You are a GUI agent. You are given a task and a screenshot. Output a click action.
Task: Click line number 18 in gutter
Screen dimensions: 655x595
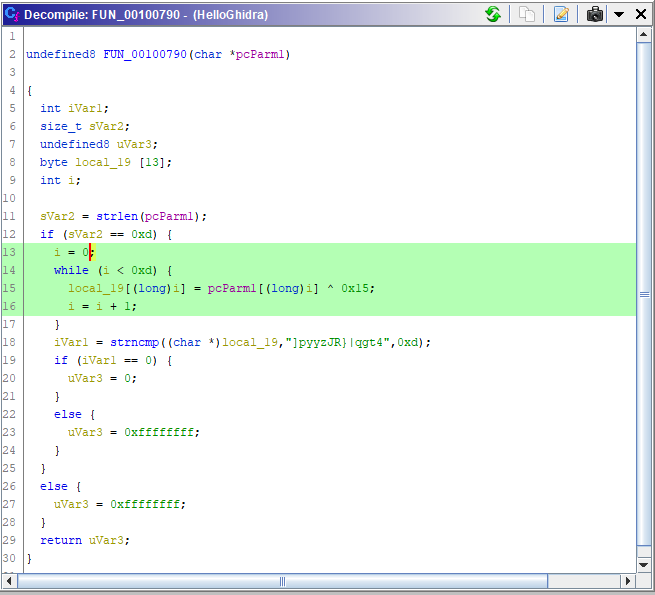click(x=9, y=342)
